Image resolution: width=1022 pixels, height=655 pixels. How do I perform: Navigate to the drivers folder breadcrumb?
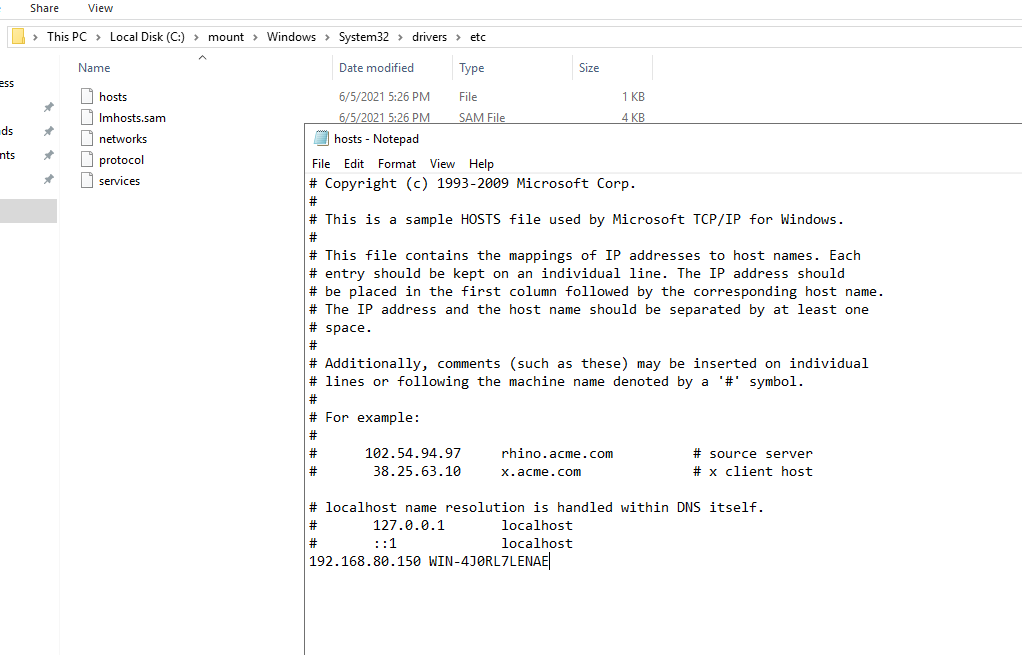(x=429, y=36)
